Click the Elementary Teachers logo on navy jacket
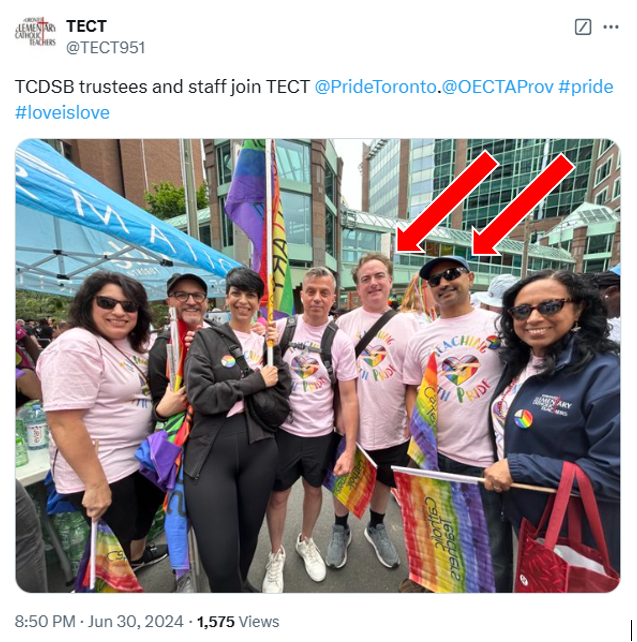This screenshot has width=637, height=642. (x=552, y=405)
